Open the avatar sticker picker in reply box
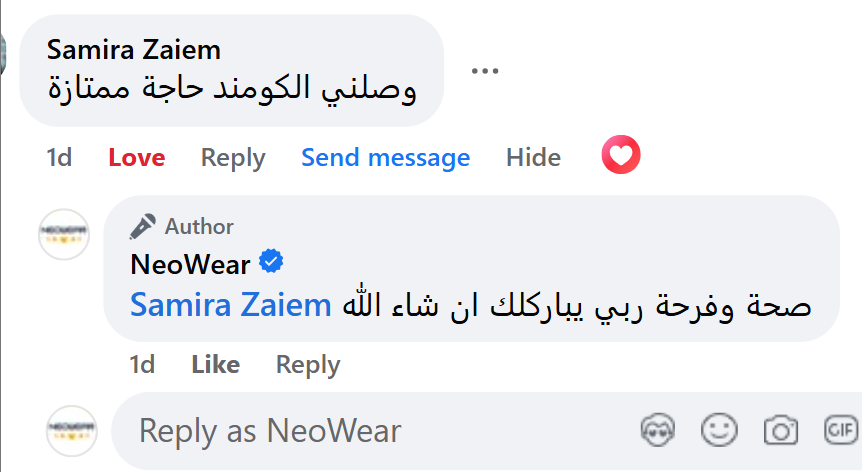The image size is (862, 472). [x=658, y=431]
